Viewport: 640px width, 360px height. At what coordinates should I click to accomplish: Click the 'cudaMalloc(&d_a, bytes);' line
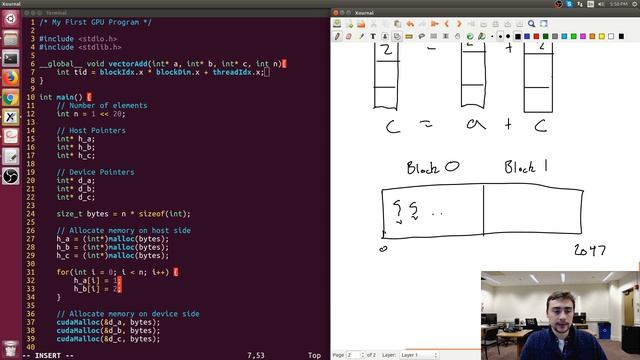pyautogui.click(x=108, y=322)
